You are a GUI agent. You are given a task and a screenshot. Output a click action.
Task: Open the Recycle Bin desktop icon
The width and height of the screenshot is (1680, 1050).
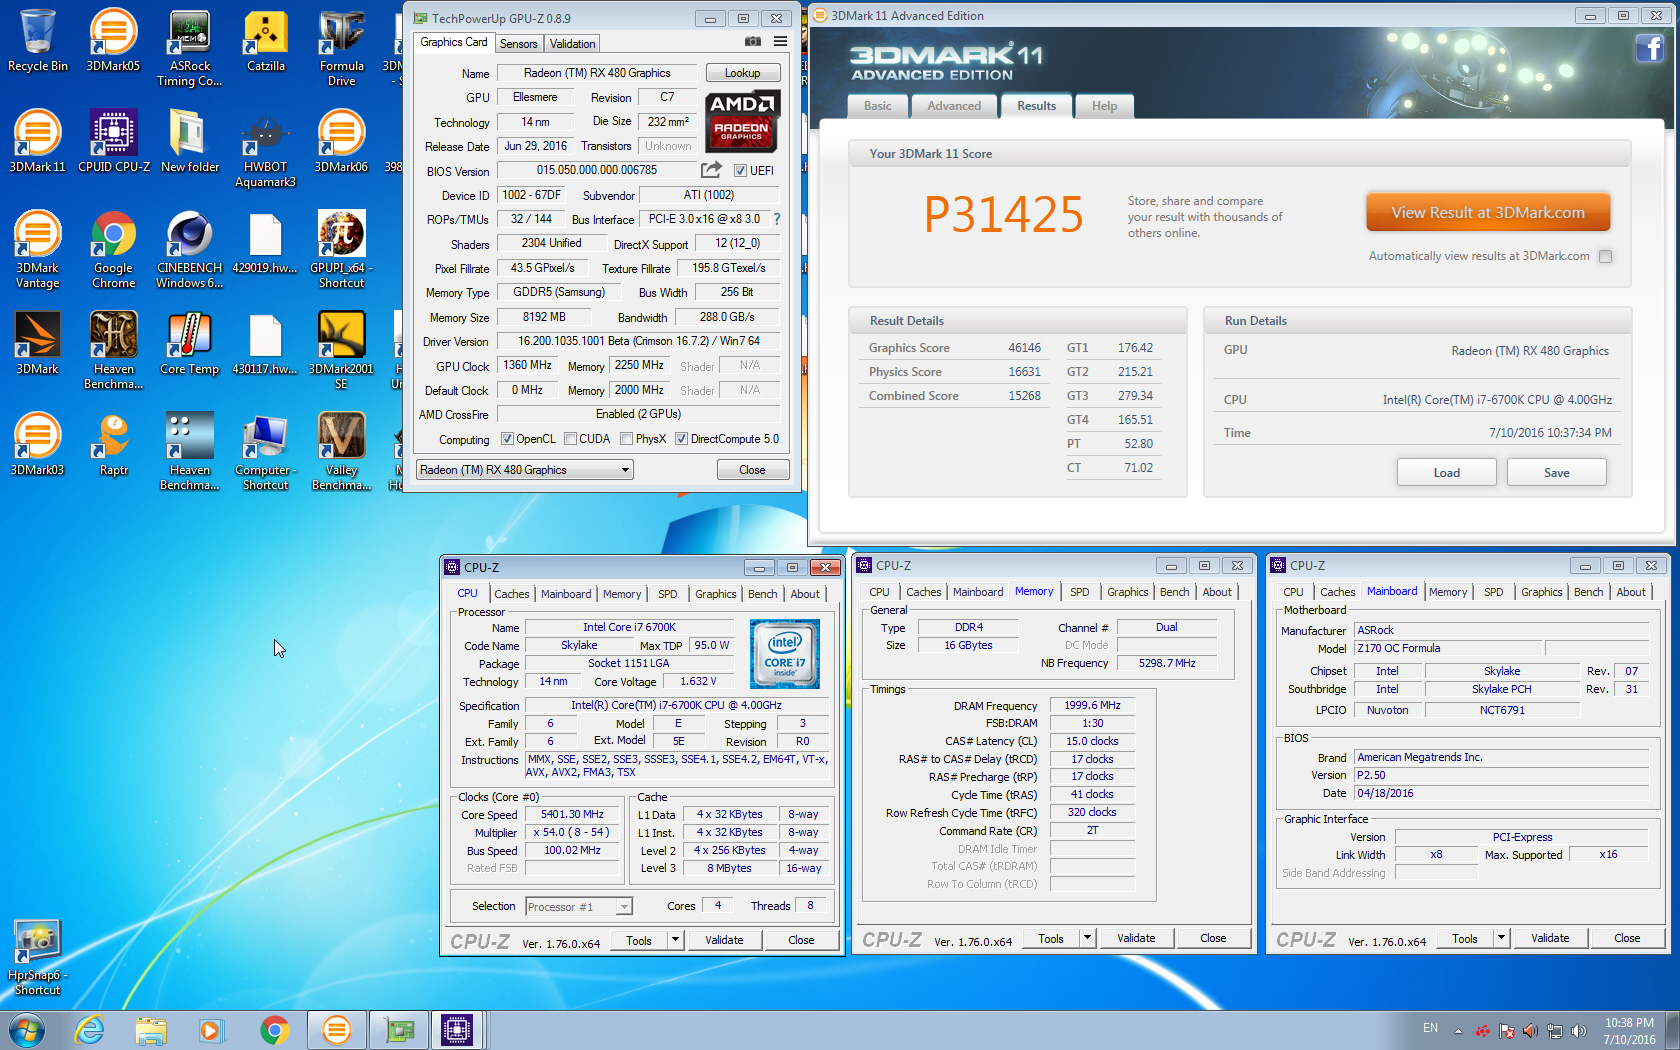pos(38,40)
